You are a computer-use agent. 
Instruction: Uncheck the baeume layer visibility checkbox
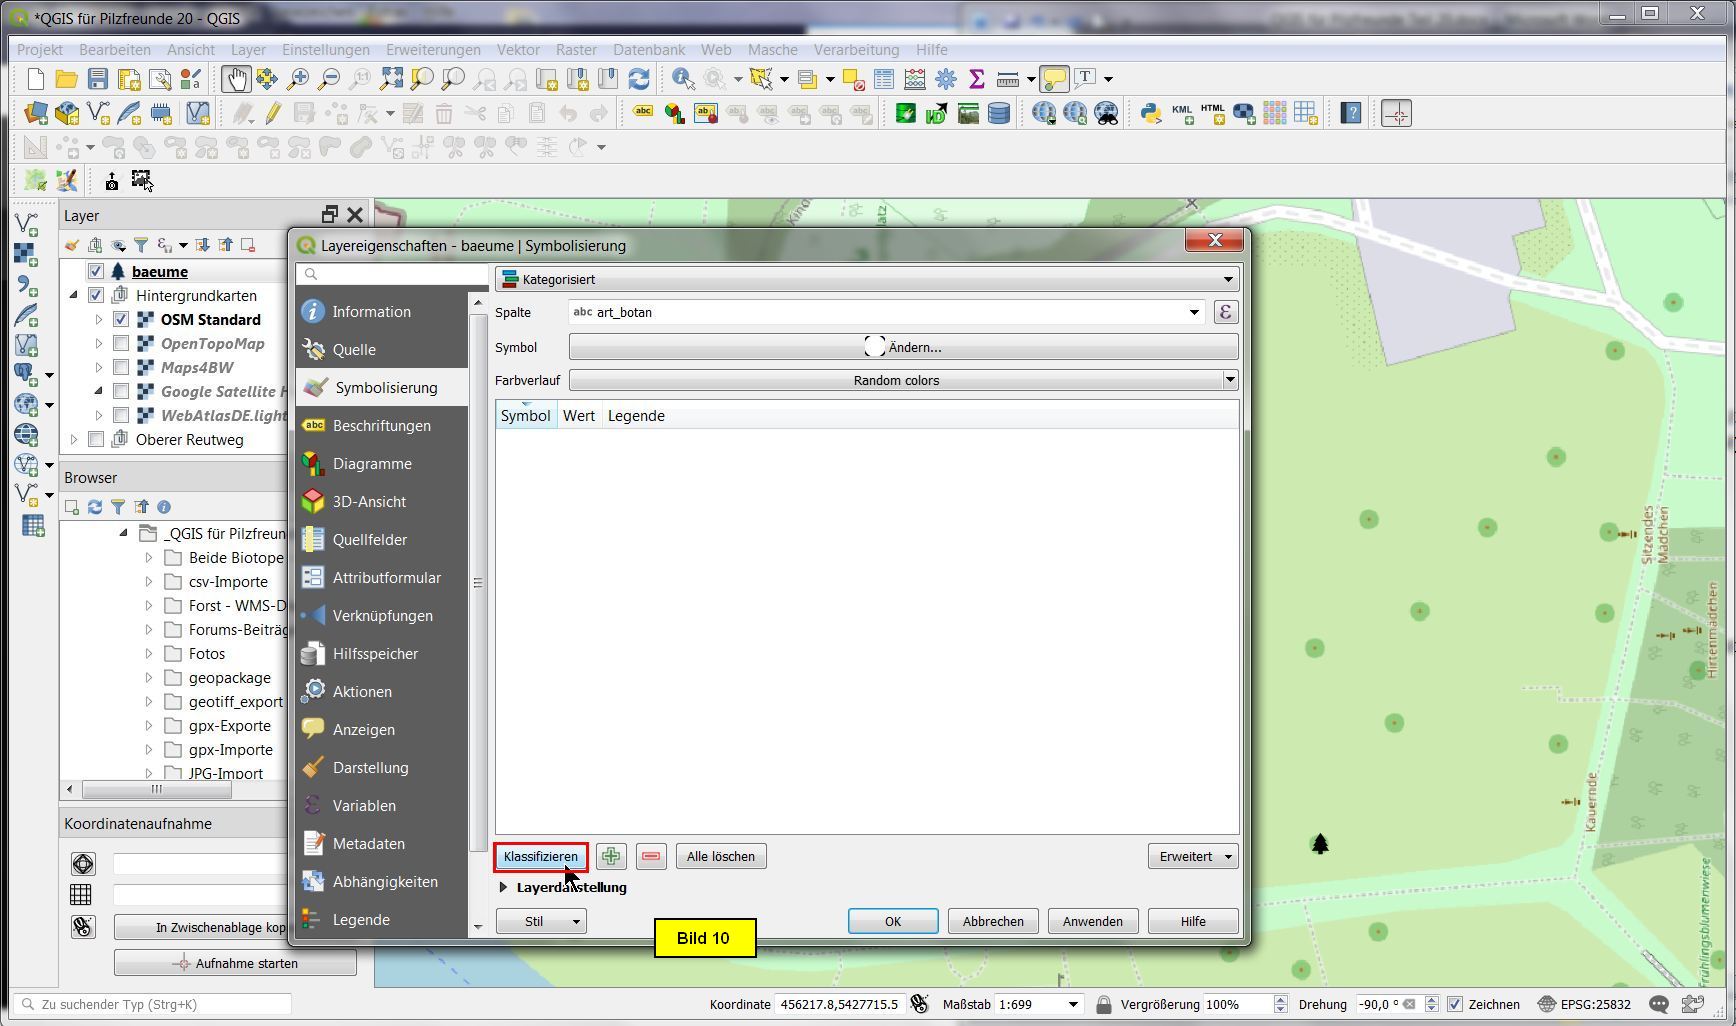tap(96, 272)
